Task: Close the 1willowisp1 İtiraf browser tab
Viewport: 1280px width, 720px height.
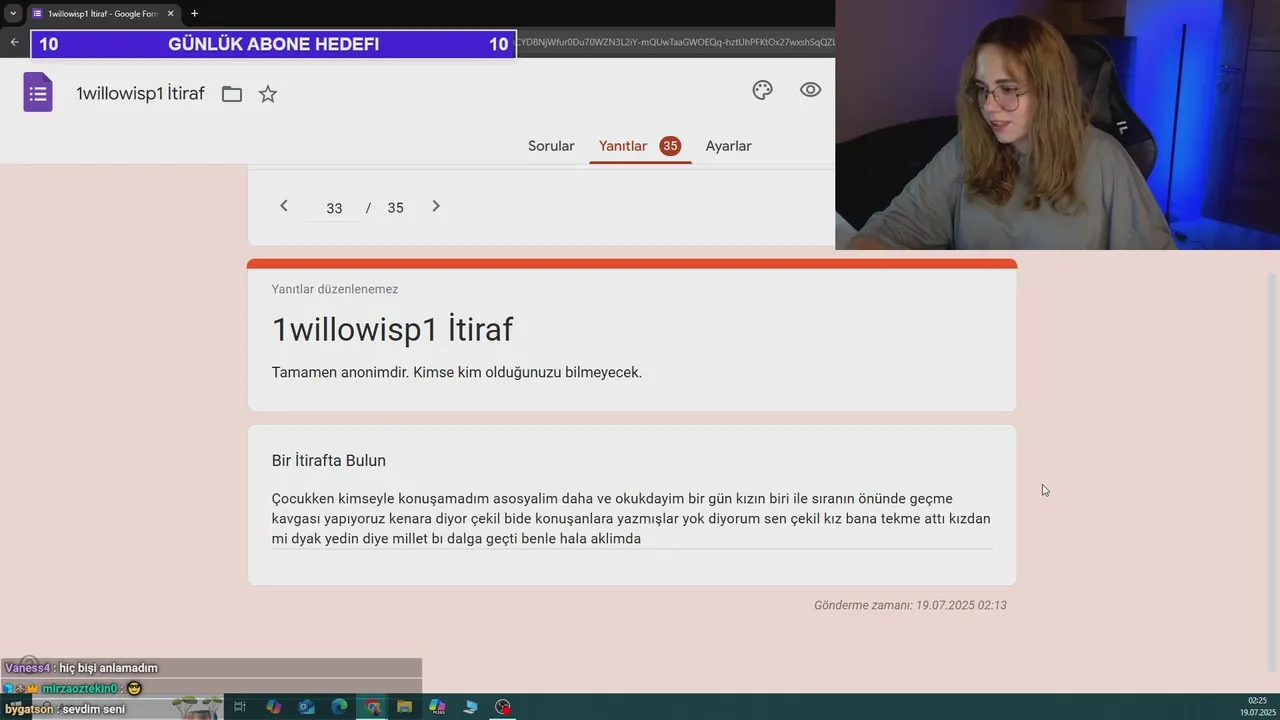Action: coord(171,13)
